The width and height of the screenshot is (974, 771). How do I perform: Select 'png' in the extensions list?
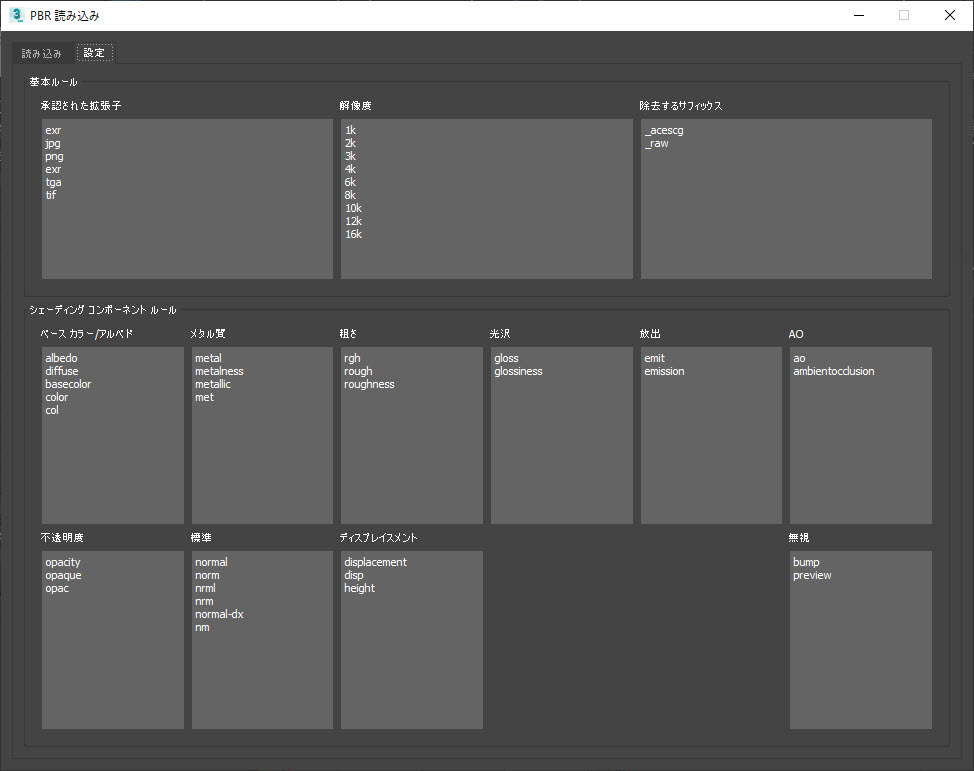point(54,157)
